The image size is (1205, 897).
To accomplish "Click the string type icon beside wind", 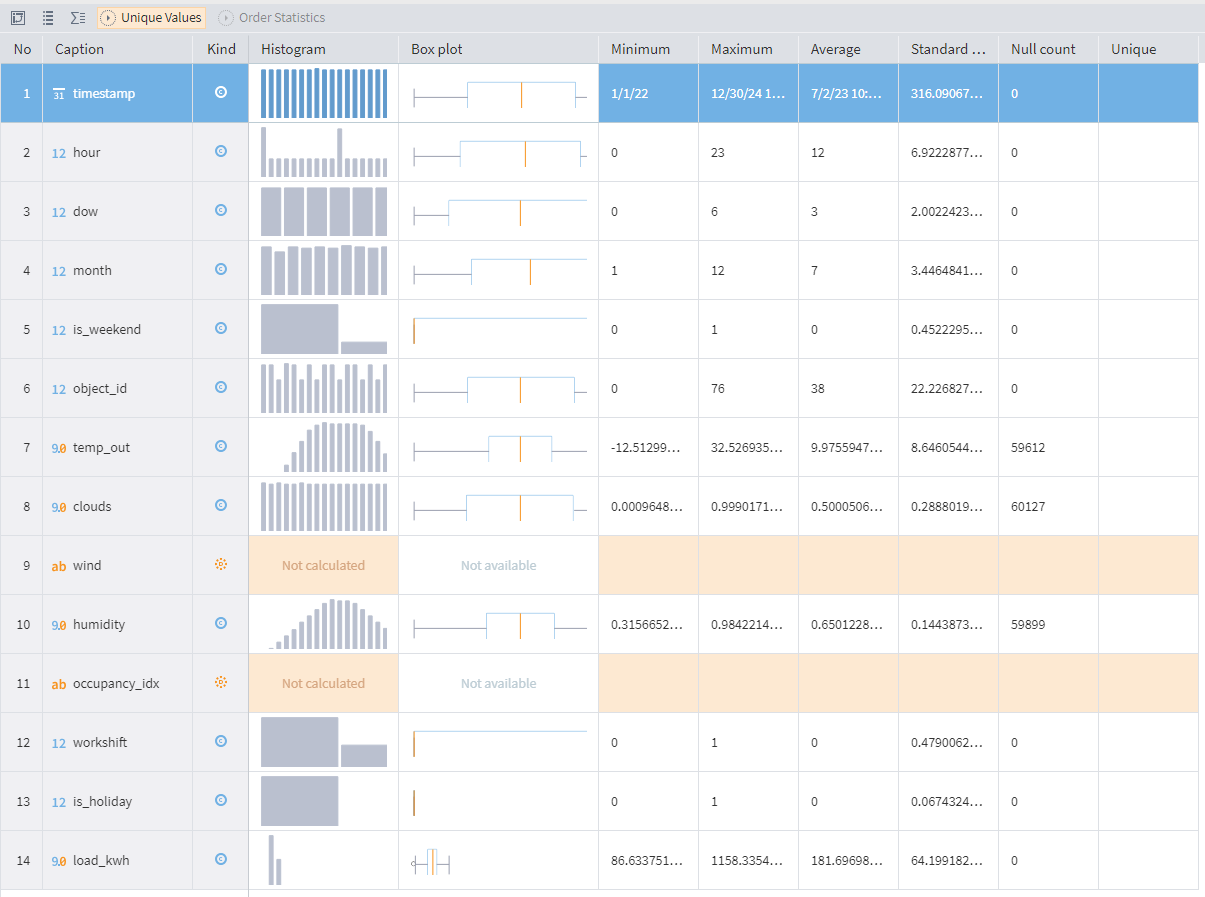I will [x=59, y=566].
